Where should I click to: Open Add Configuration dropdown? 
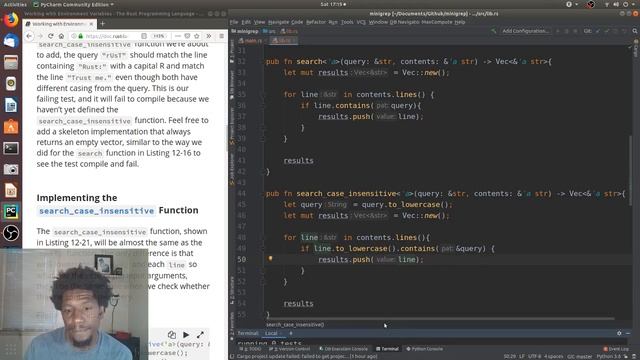click(x=525, y=31)
